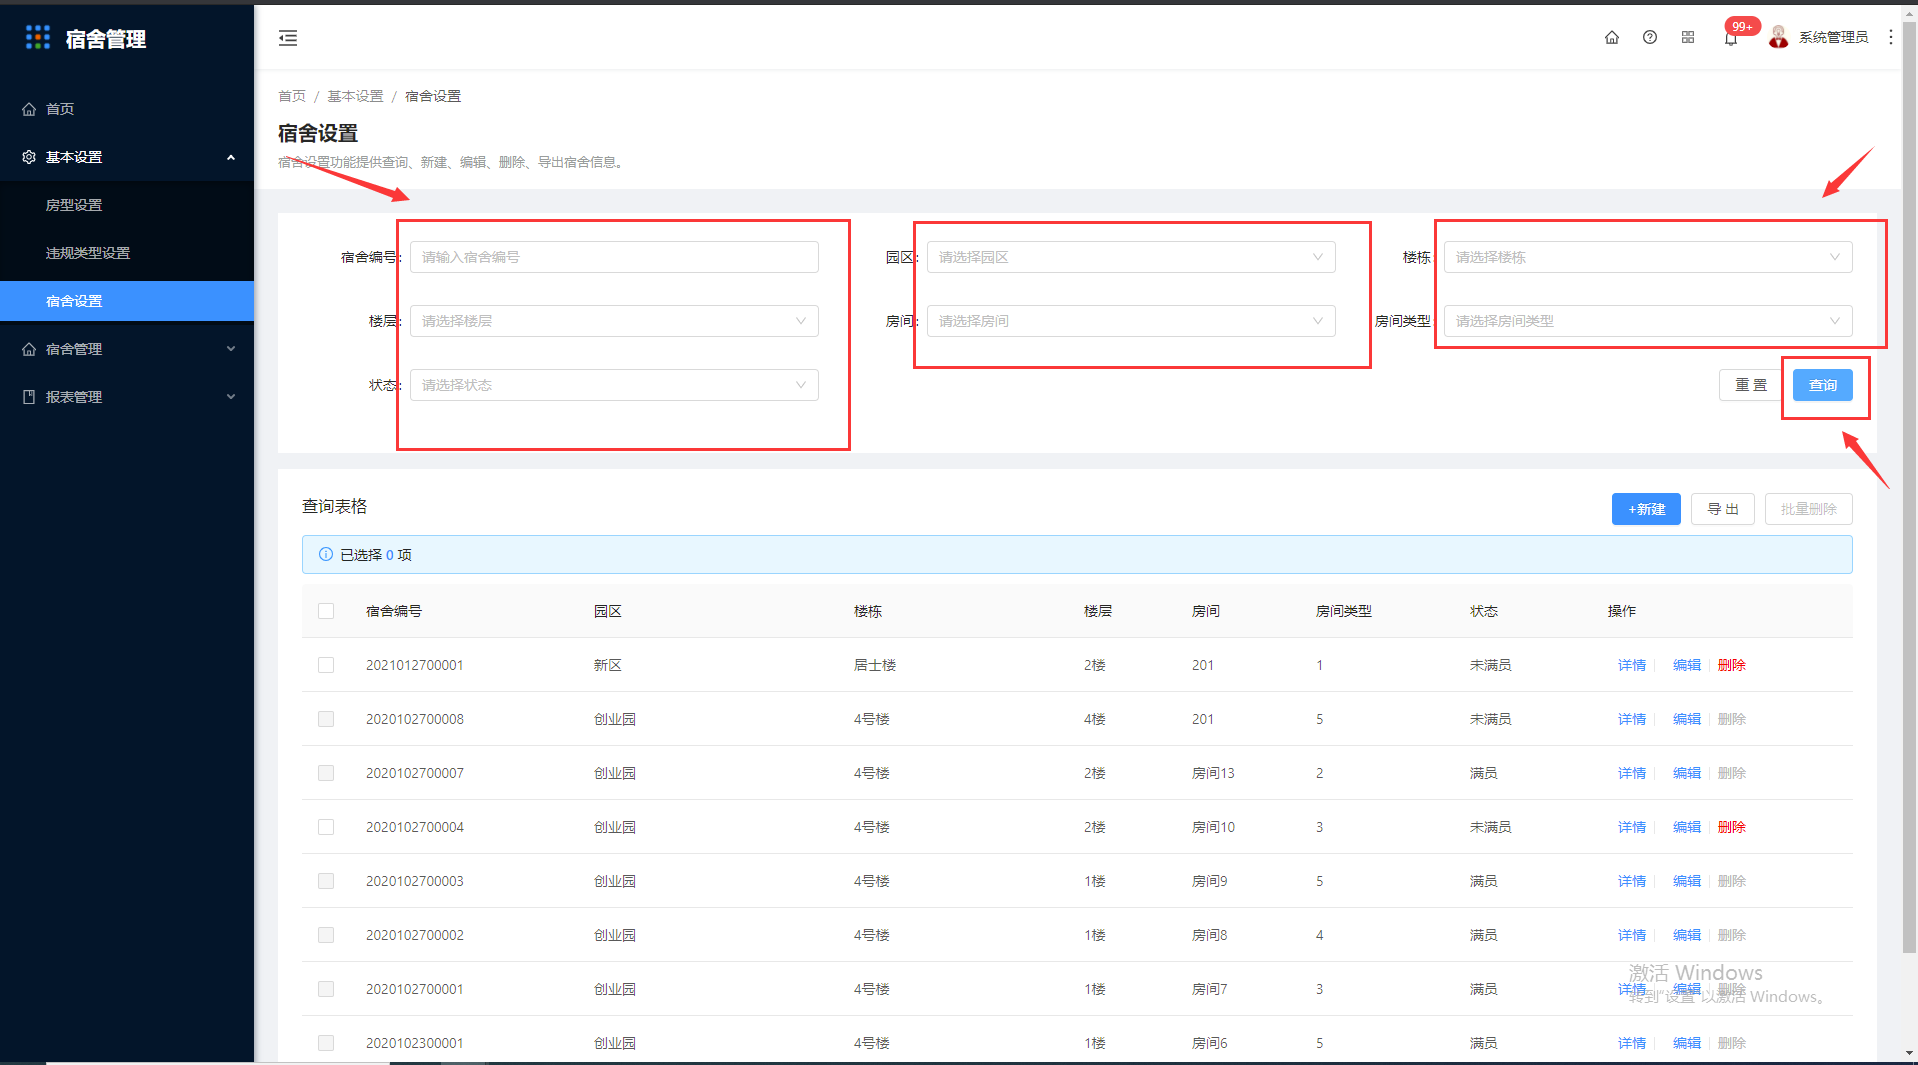This screenshot has width=1918, height=1065.
Task: Click the 宿舍管理 app logo grid icon
Action: tap(38, 38)
